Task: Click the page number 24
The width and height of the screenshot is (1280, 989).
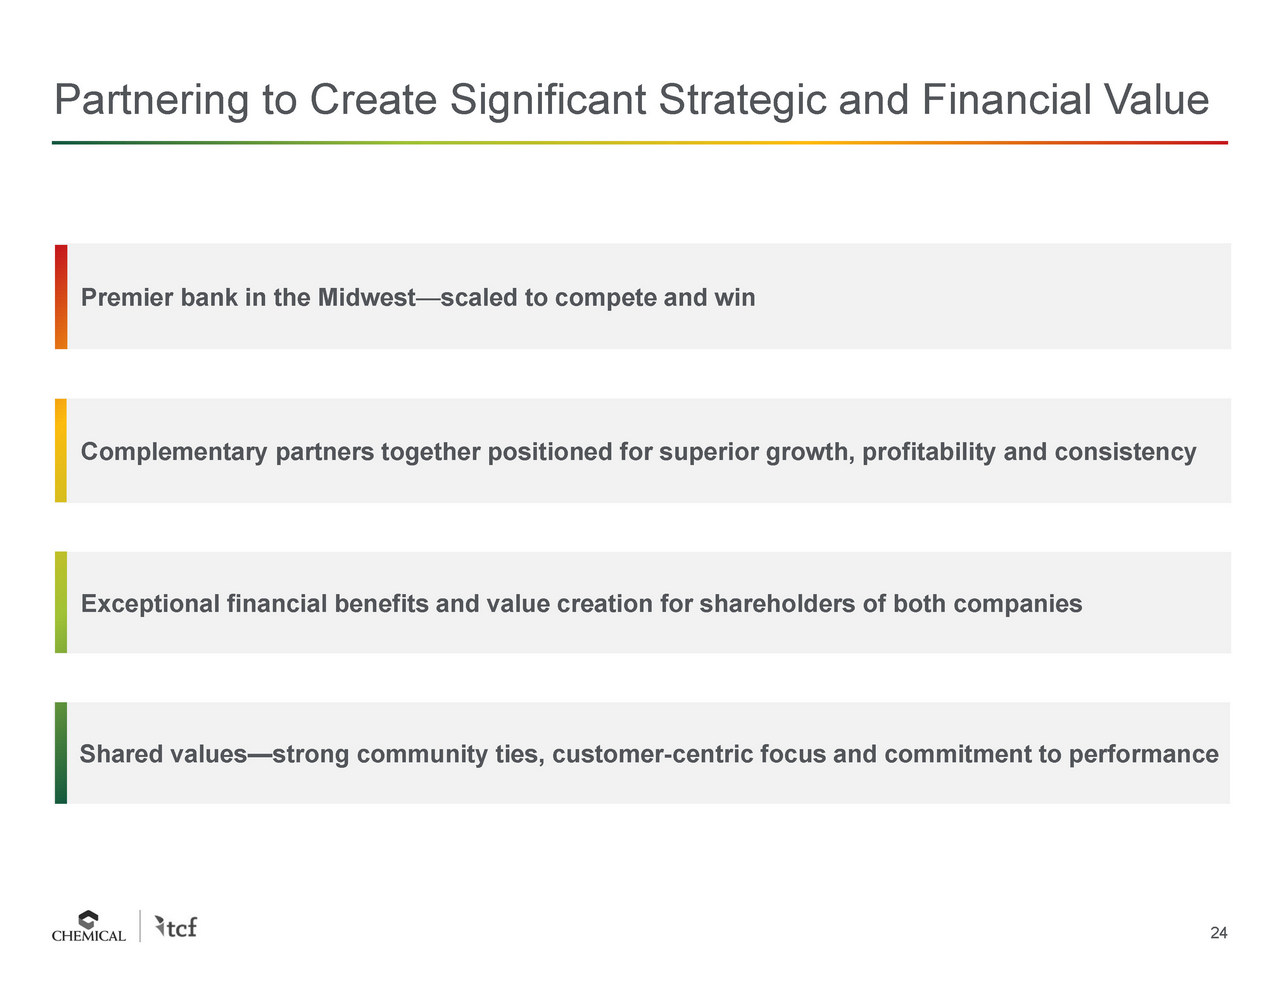Action: [1218, 933]
